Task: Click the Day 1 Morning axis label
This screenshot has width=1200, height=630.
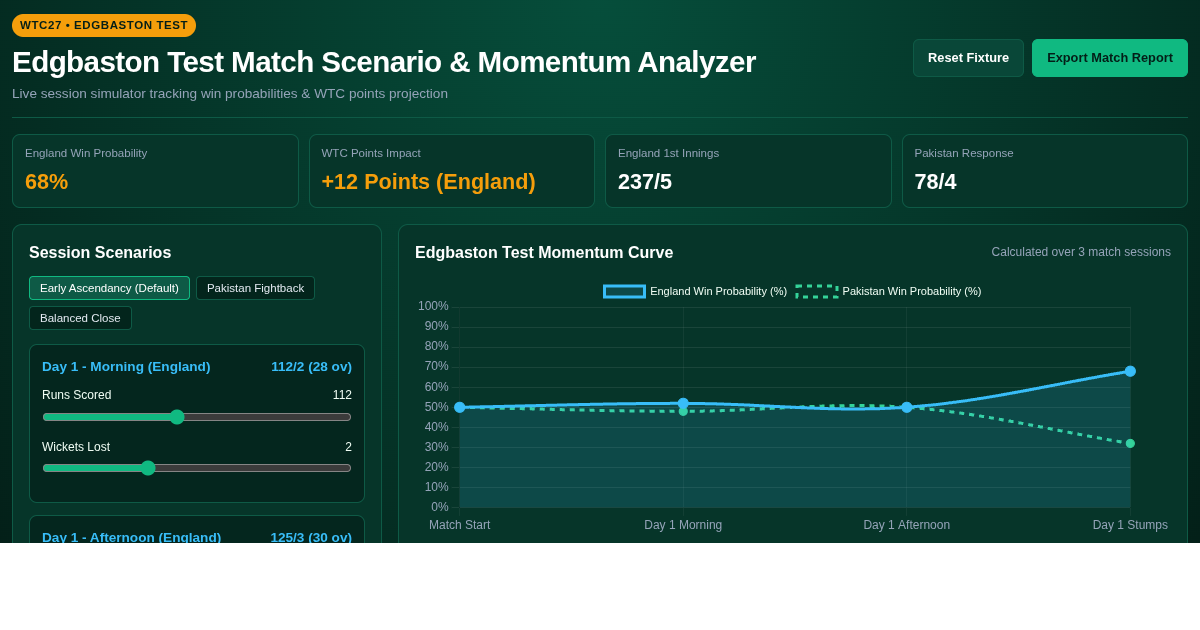Action: point(683,525)
